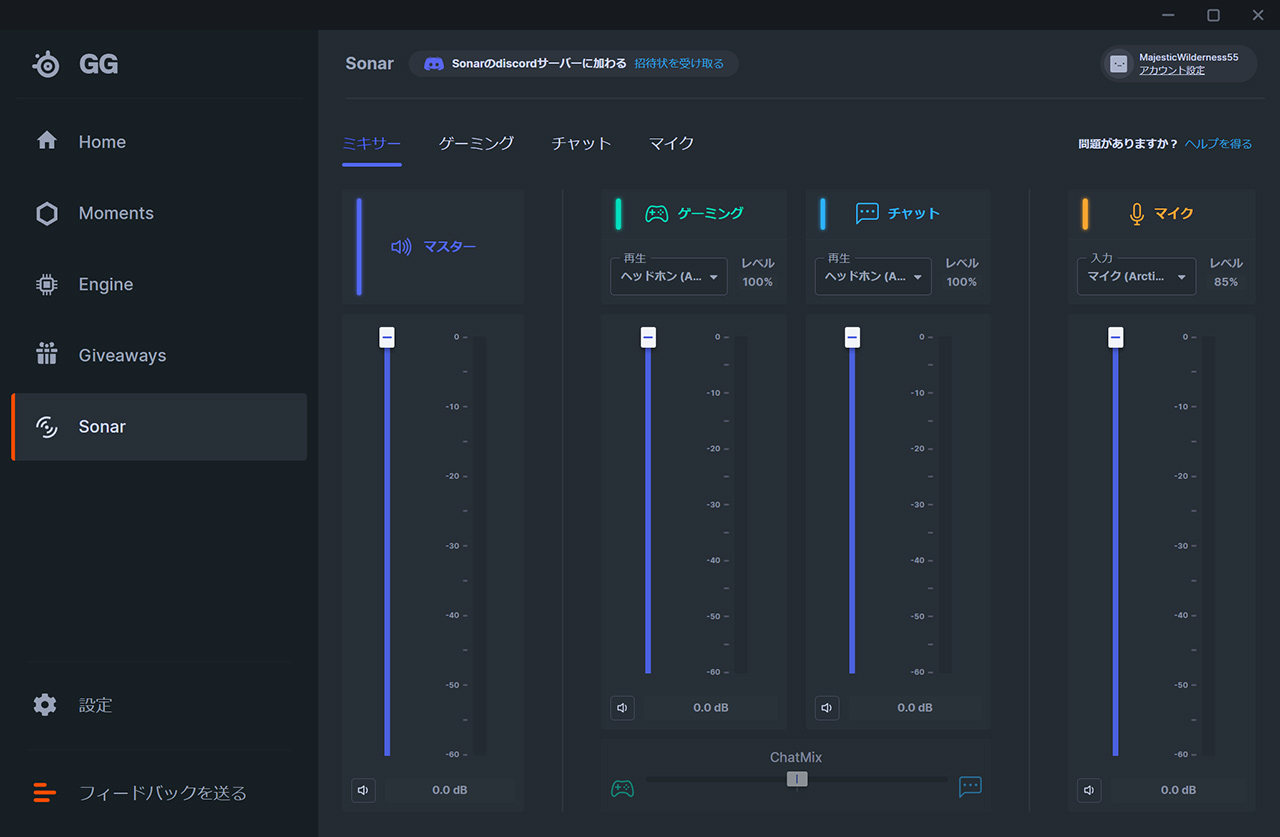The width and height of the screenshot is (1280, 837).
Task: Open 設定 settings gear in sidebar
Action: point(46,705)
